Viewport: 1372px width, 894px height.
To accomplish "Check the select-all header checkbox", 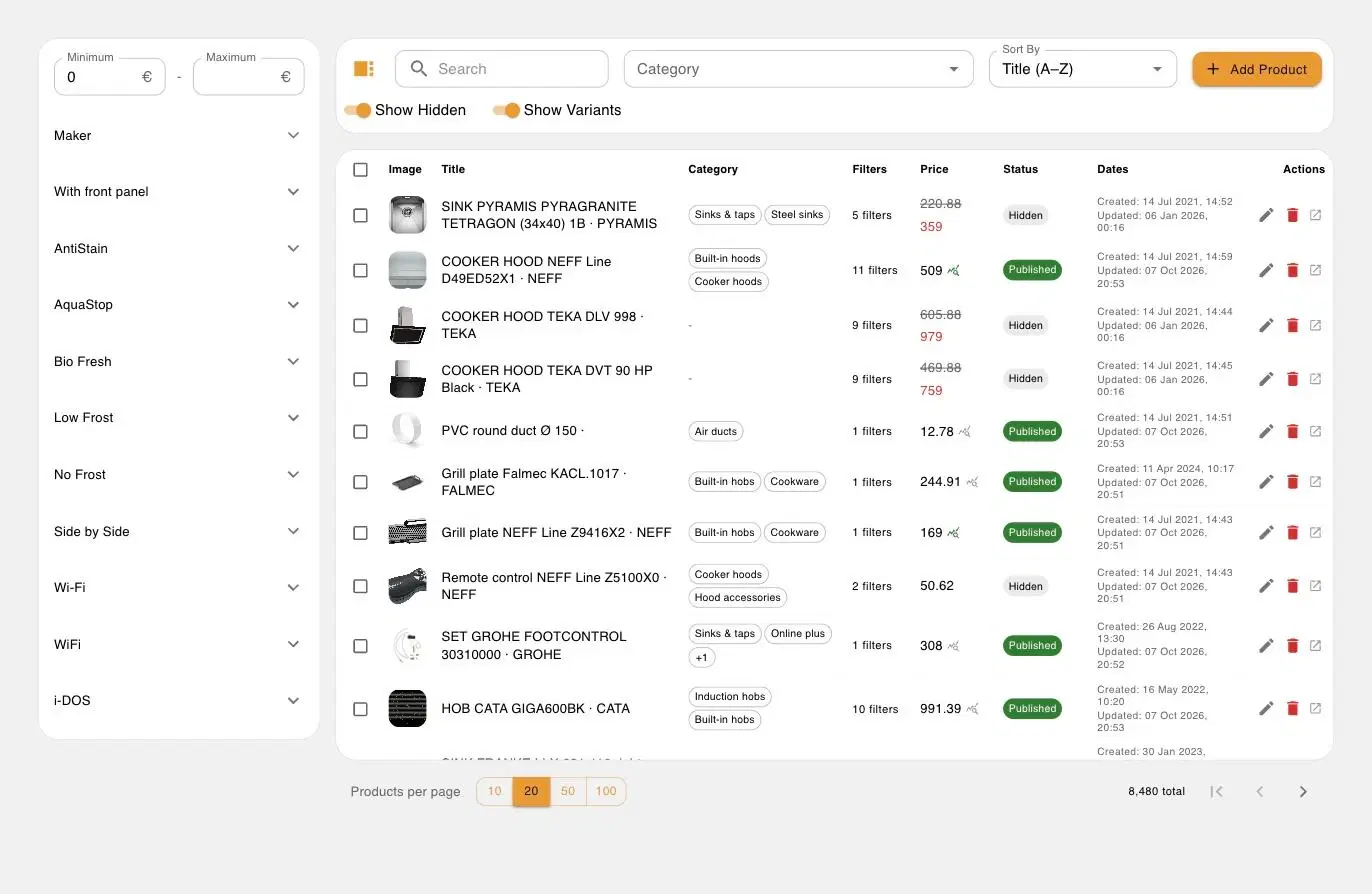I will click(360, 169).
